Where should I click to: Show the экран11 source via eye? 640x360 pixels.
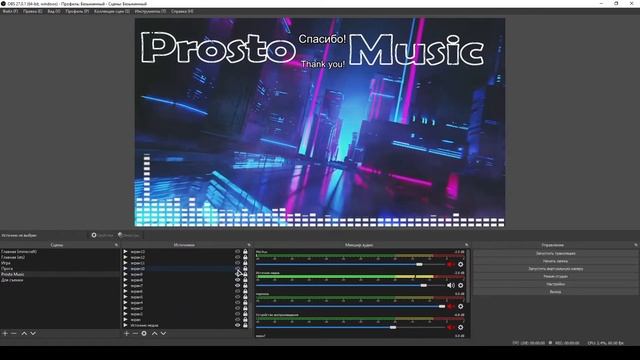coord(238,263)
